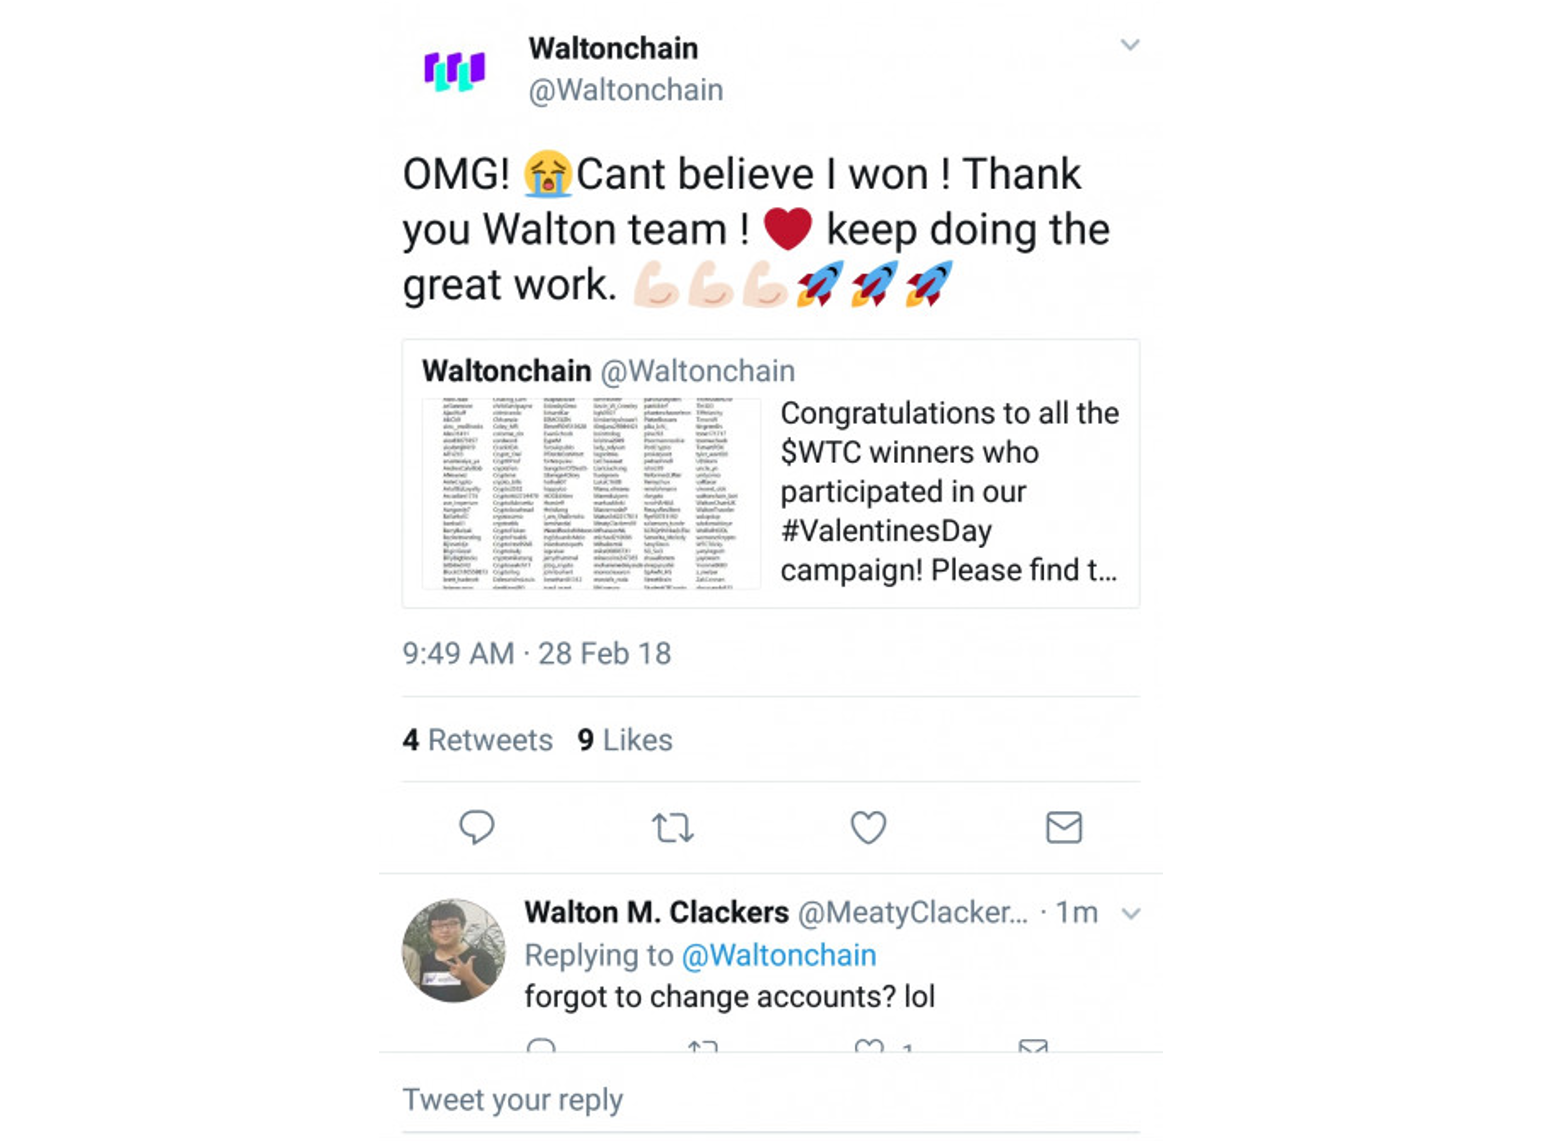
Task: Click the reply speech bubble icon under main tweet
Action: tap(476, 827)
